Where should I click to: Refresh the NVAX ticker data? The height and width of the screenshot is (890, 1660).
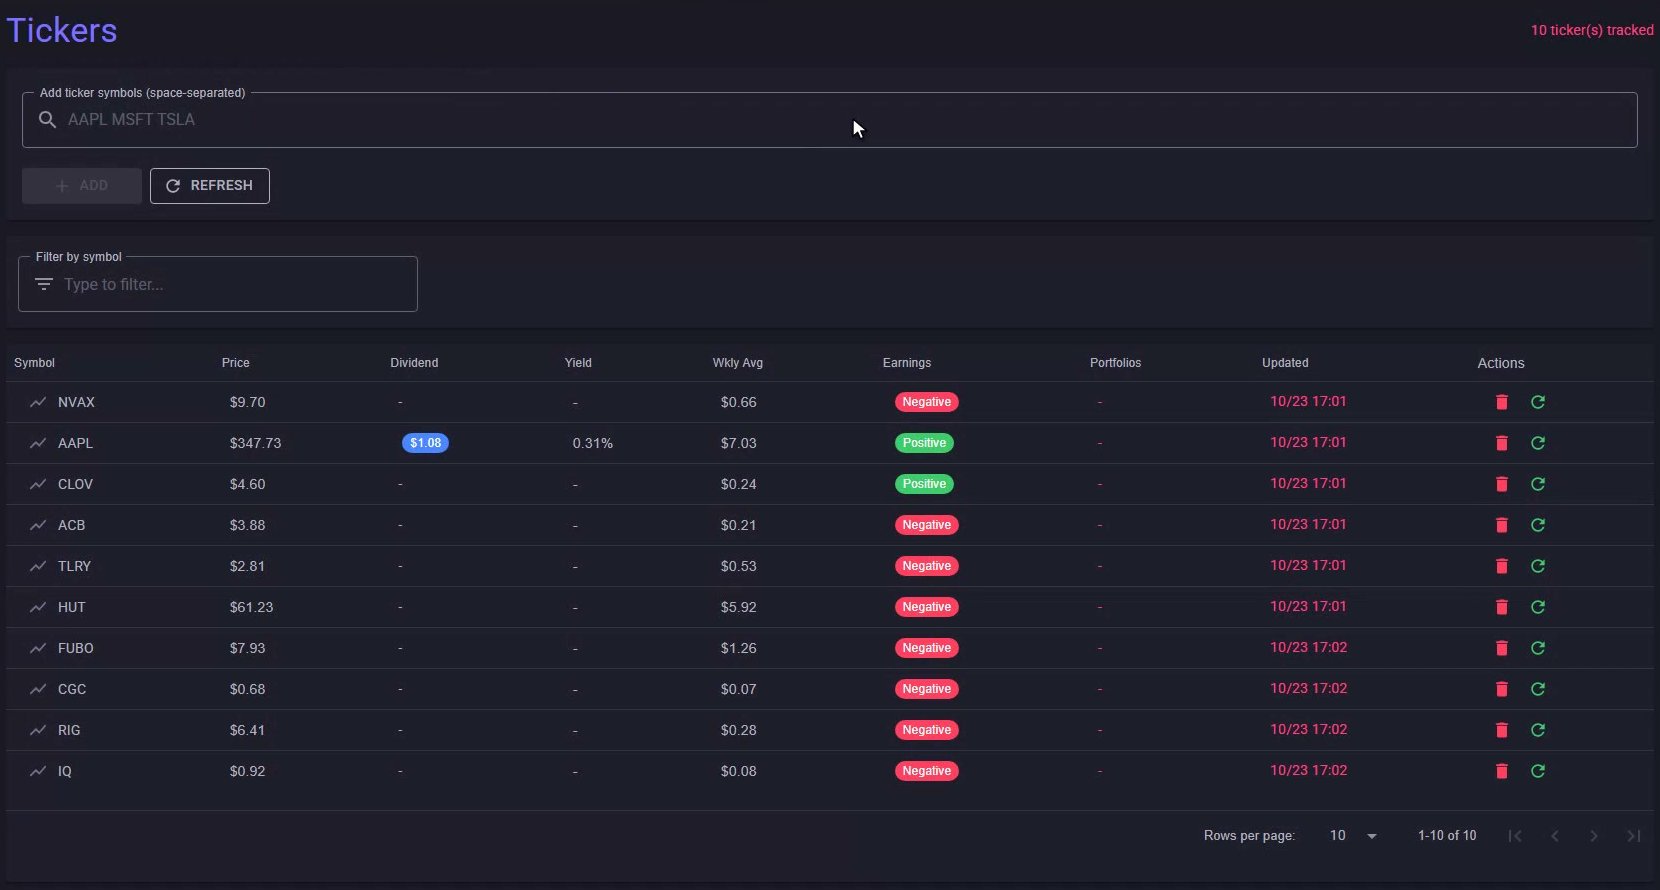click(1538, 402)
